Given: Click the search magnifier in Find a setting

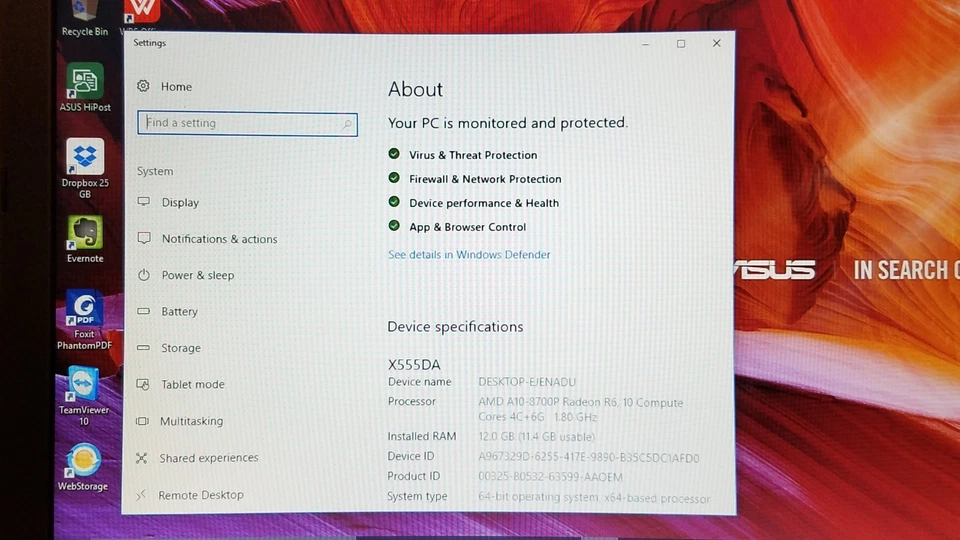Looking at the screenshot, I should [x=347, y=124].
